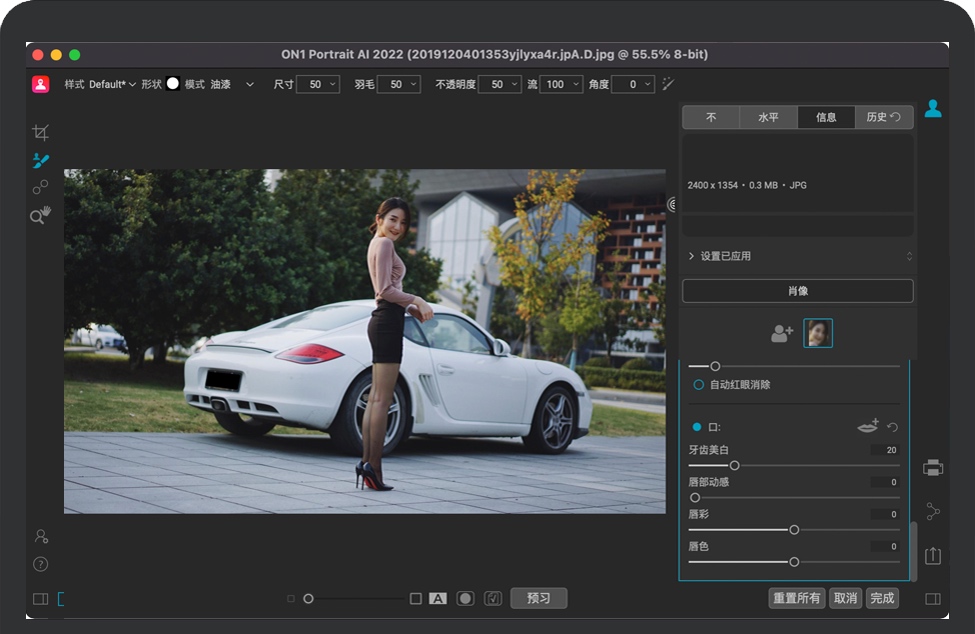This screenshot has width=975, height=634.
Task: Click the add lips icon in 口 section
Action: pos(868,427)
